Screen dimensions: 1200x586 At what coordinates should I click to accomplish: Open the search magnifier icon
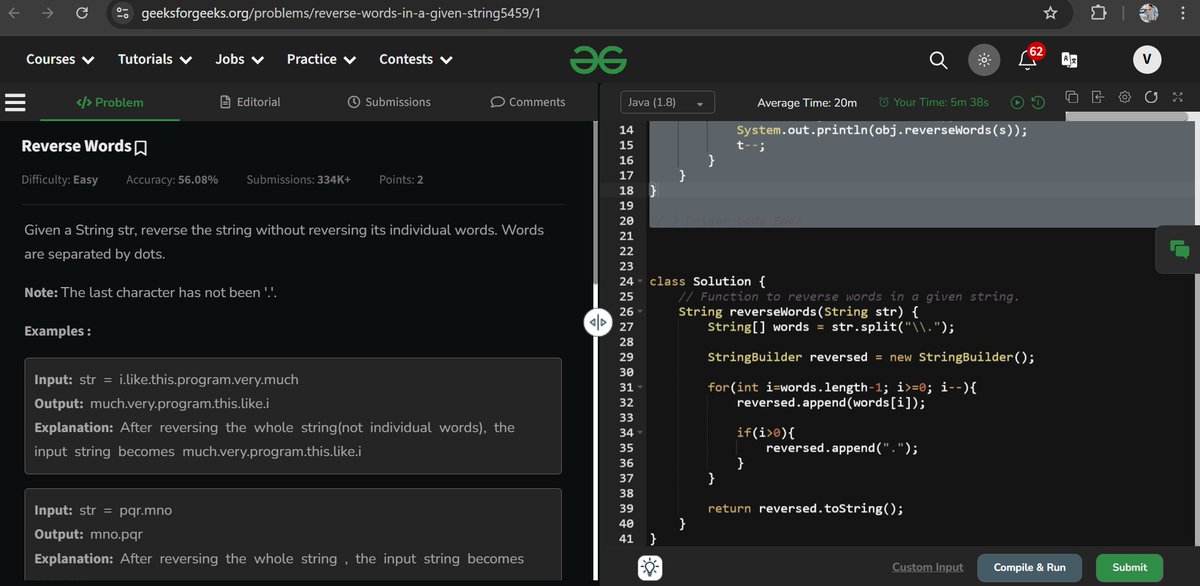pos(938,60)
